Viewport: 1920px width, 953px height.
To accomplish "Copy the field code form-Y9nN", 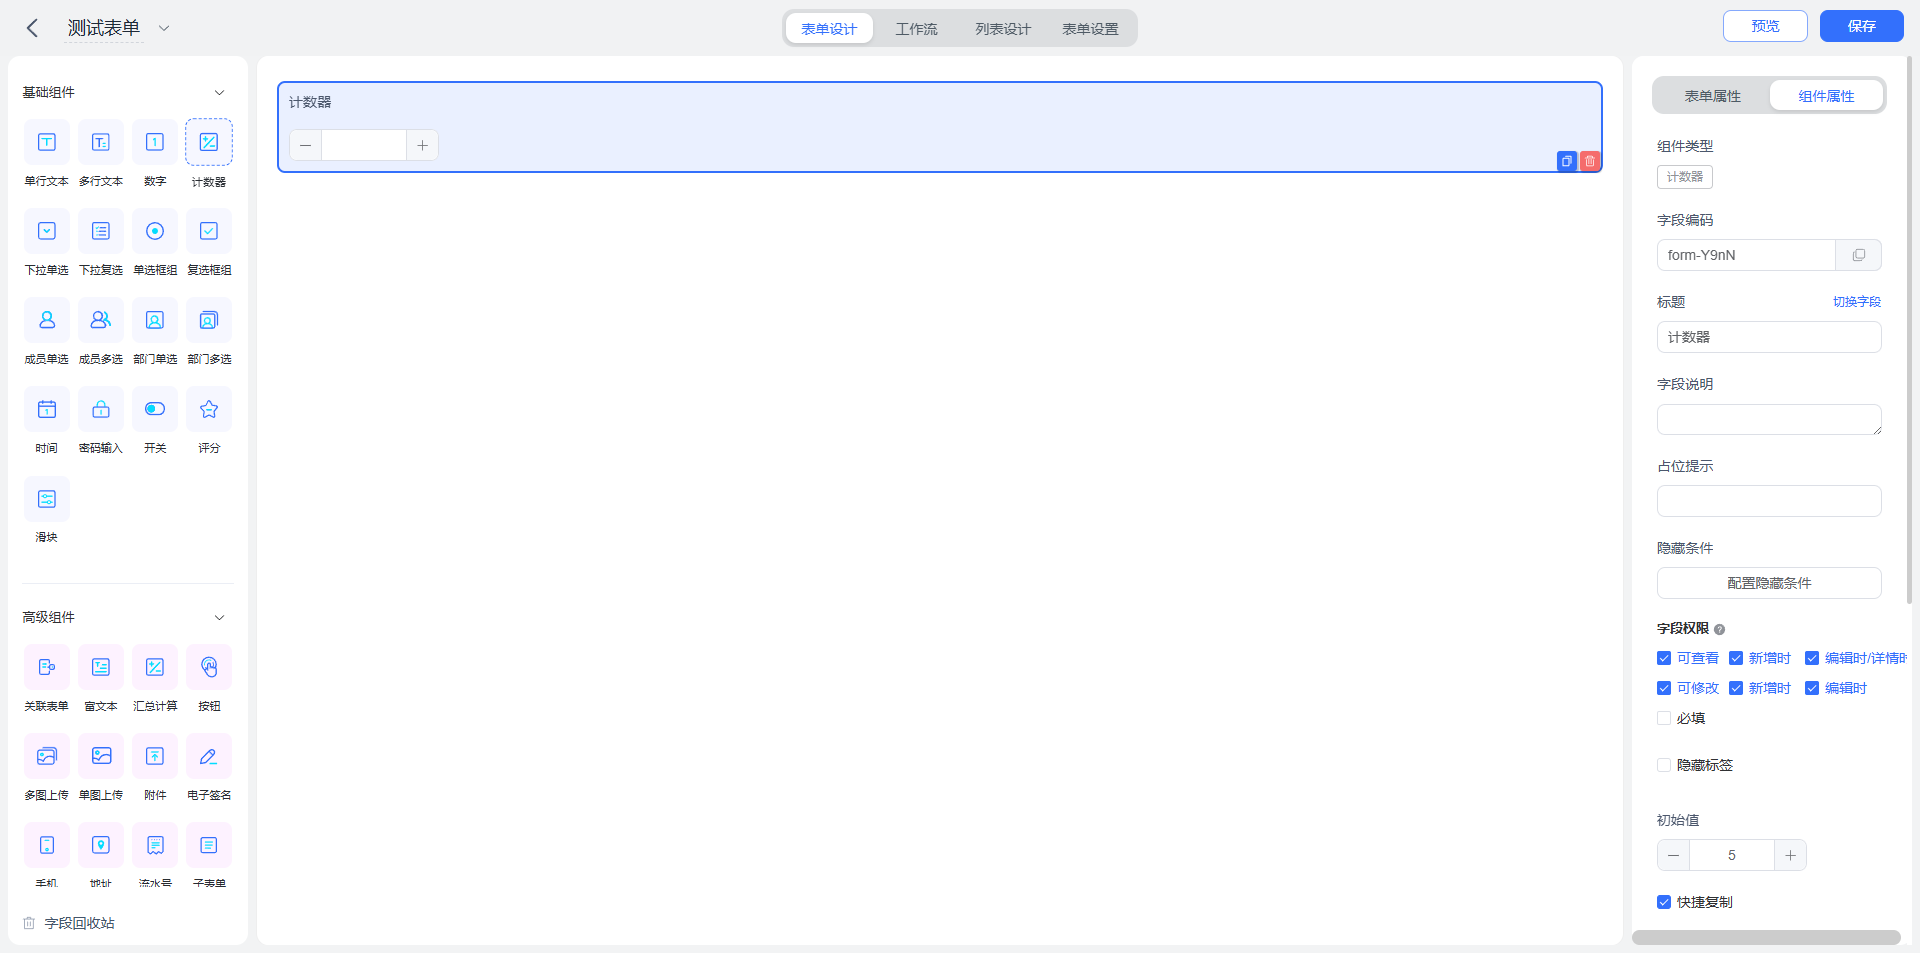I will (1858, 255).
